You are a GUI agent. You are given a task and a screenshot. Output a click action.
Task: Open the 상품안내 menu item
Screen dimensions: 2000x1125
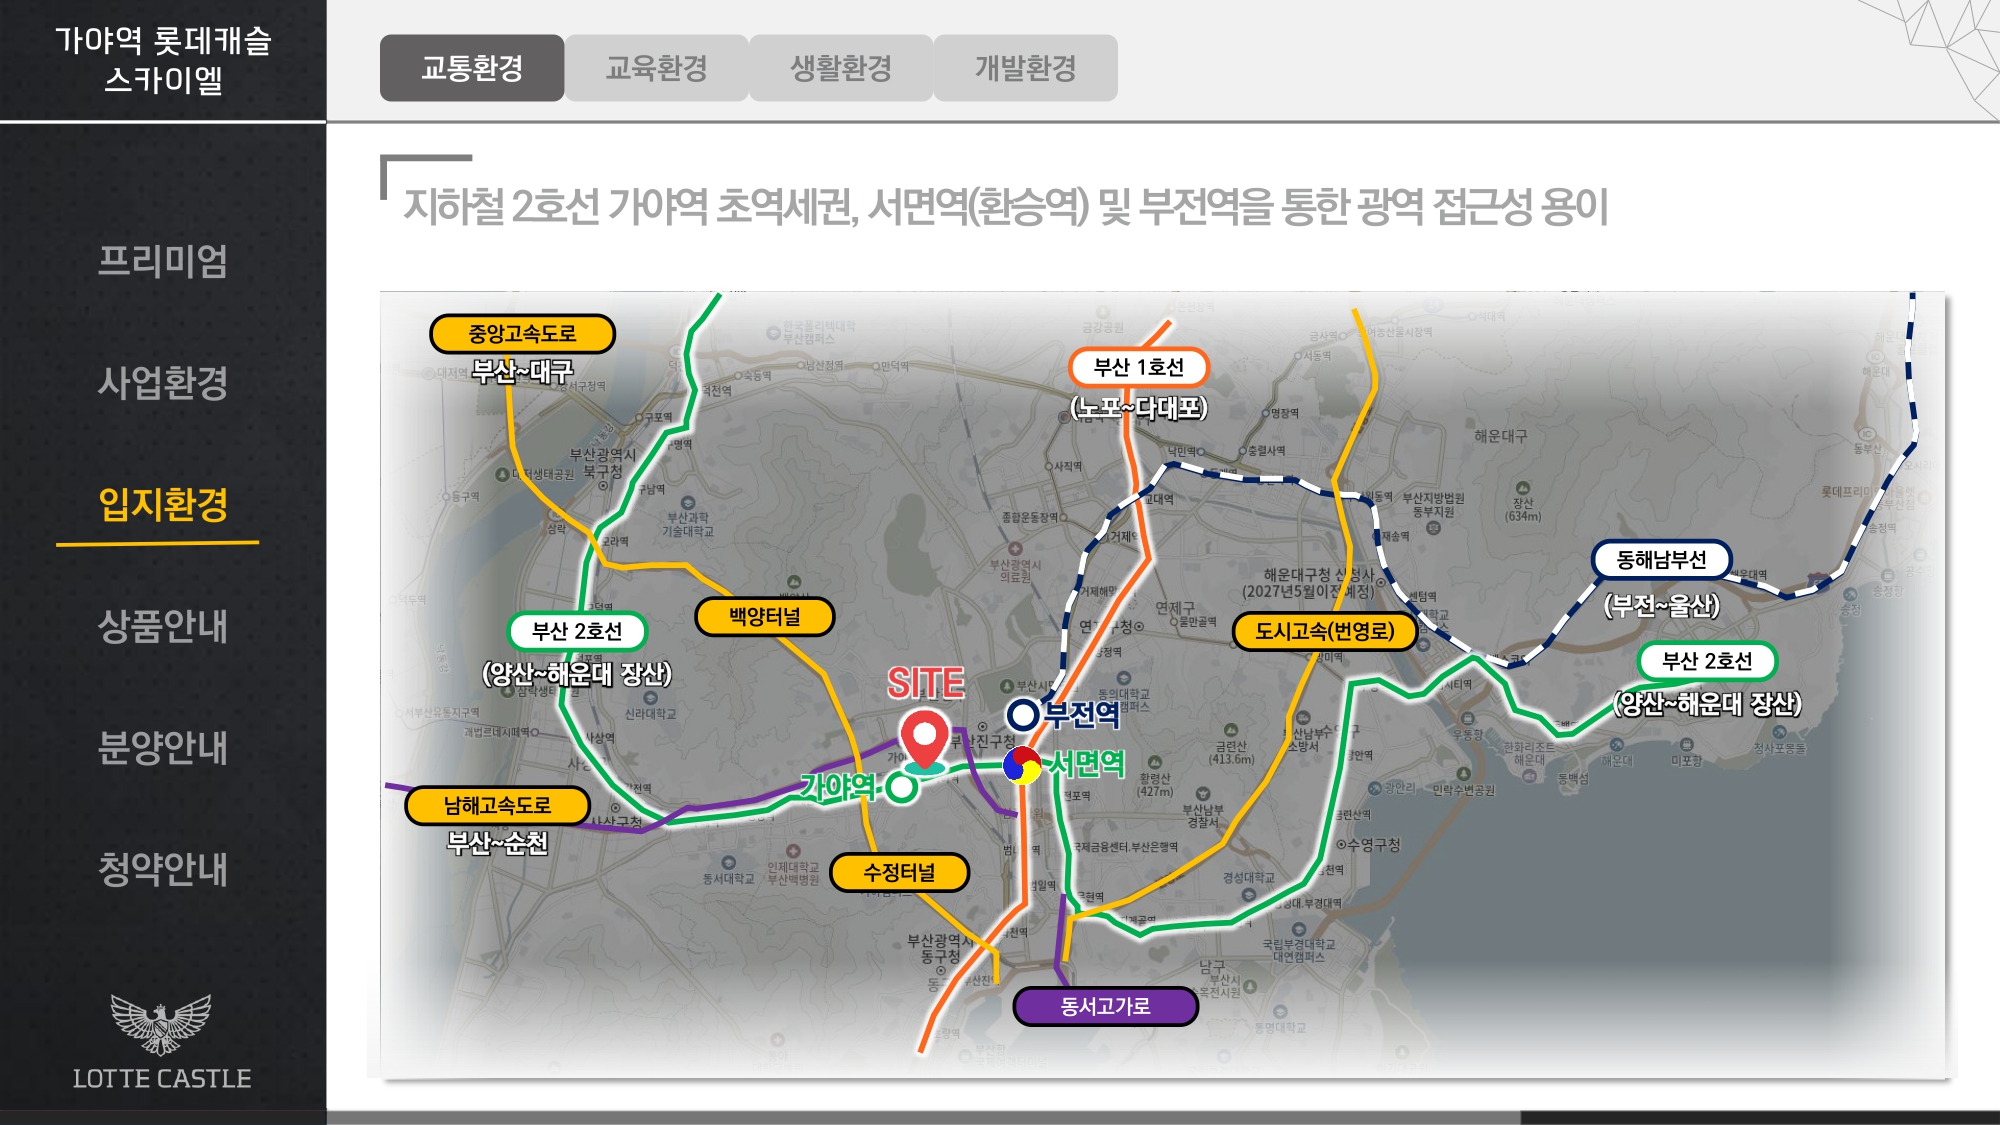(x=162, y=626)
